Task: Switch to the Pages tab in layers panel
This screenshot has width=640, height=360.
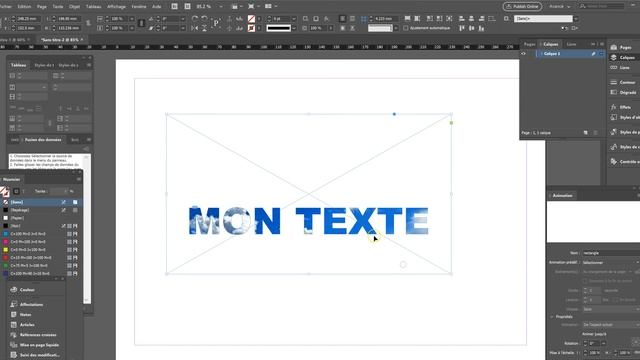Action: (x=529, y=44)
